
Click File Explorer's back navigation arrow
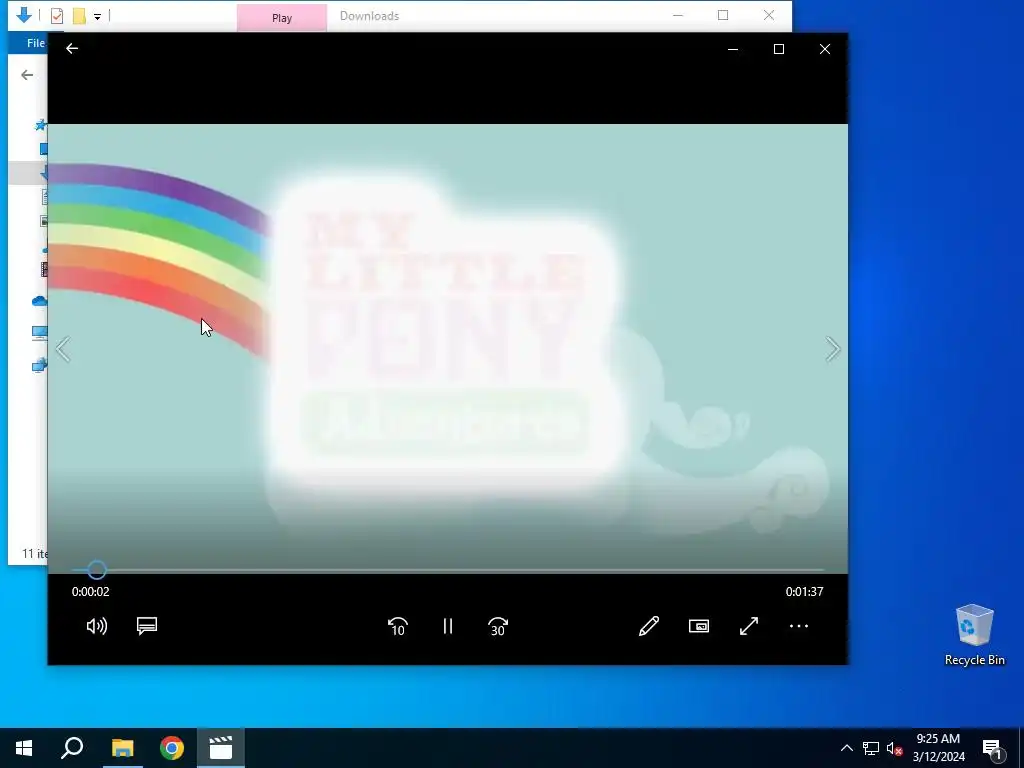[x=27, y=75]
